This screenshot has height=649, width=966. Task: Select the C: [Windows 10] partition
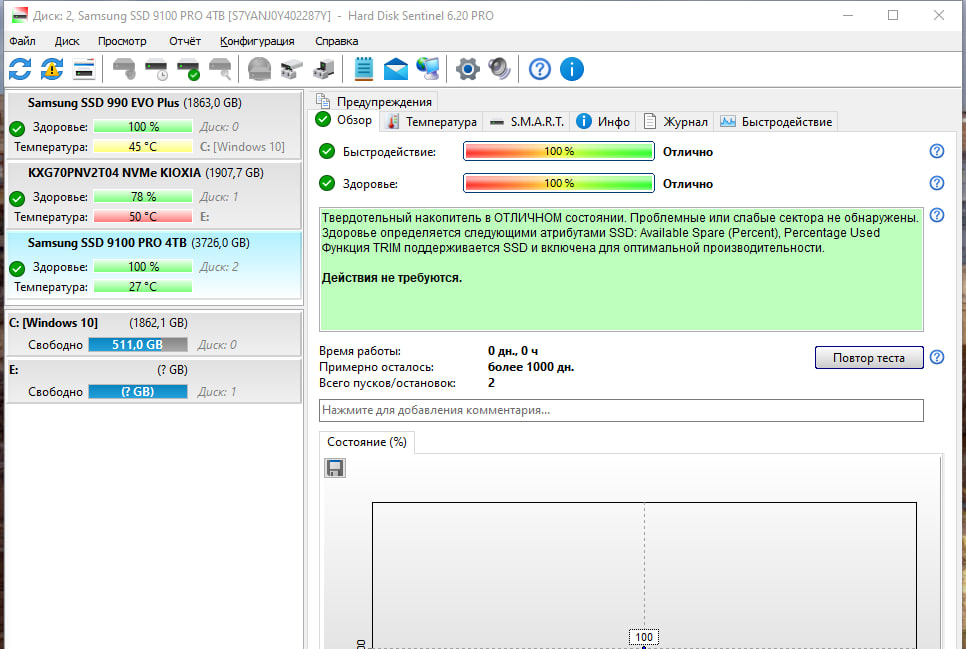[154, 333]
